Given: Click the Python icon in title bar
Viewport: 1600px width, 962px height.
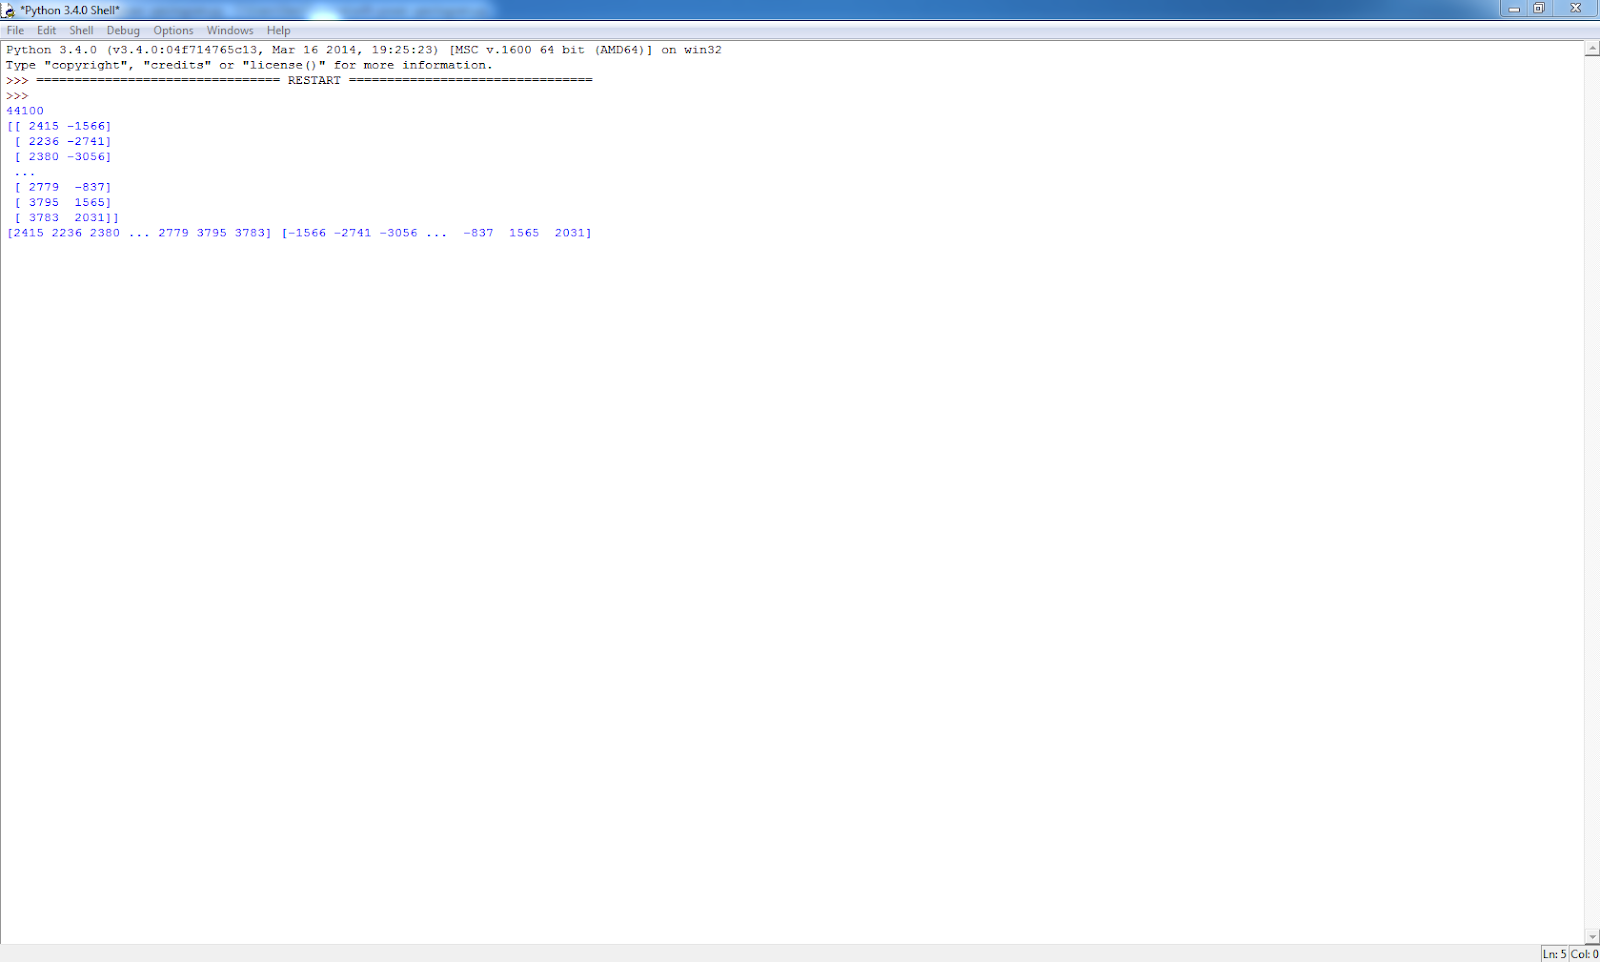Looking at the screenshot, I should click(8, 10).
